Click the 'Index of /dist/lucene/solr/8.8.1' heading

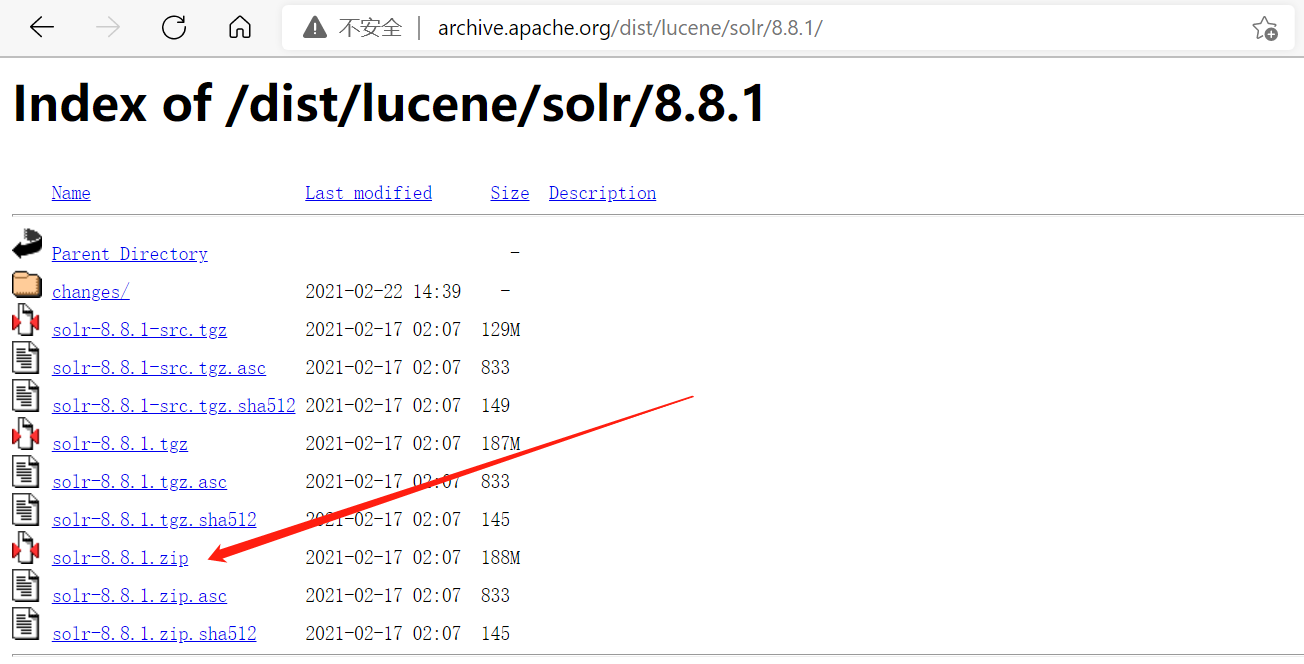[389, 103]
